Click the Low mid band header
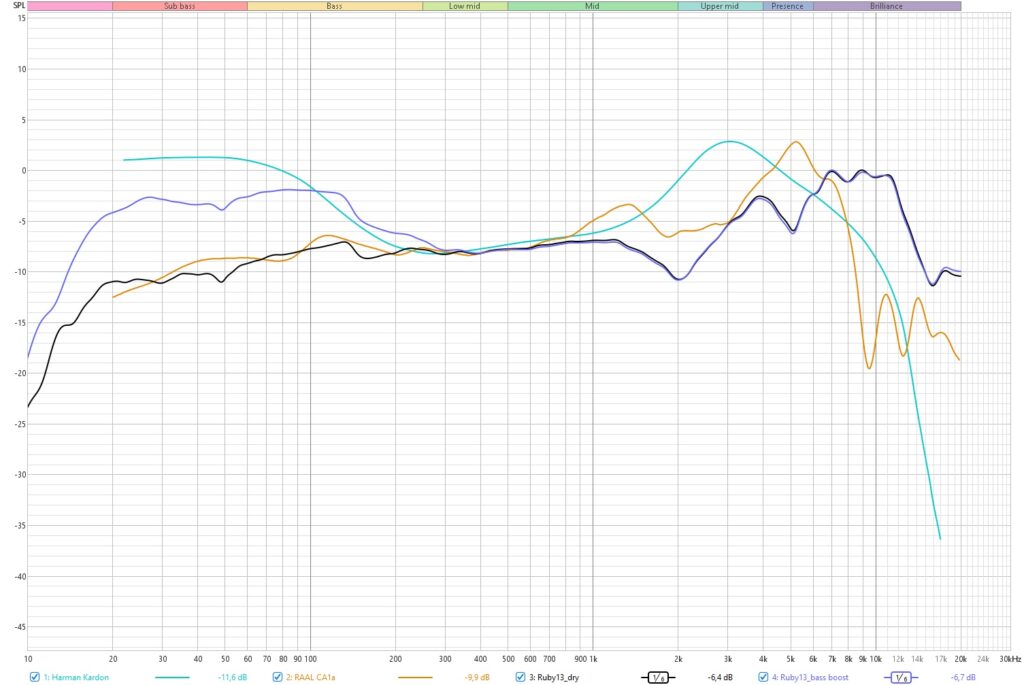This screenshot has height=685, width=1024. 464,6
